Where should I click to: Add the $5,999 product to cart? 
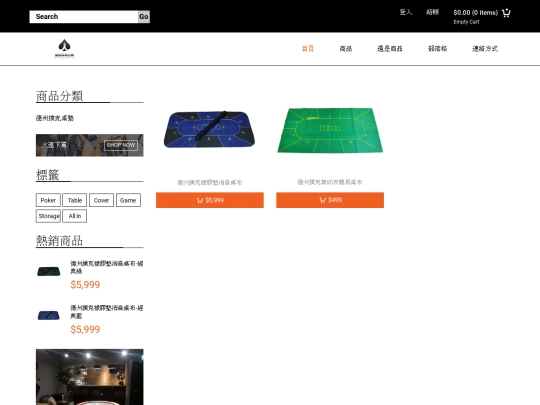(210, 200)
